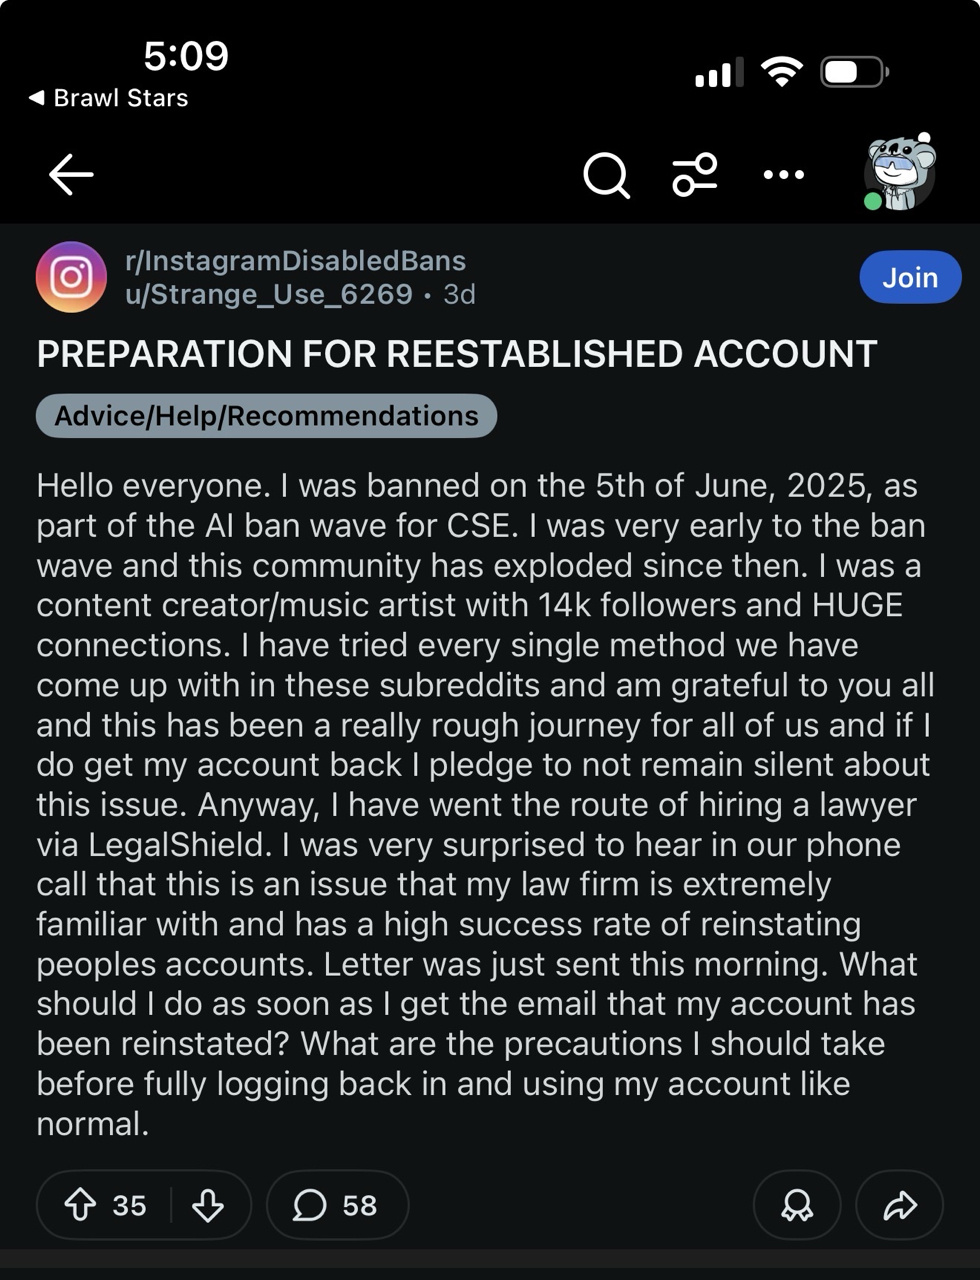Screen dimensions: 980x1280
Task: Open the three-dot overflow menu
Action: tap(783, 174)
